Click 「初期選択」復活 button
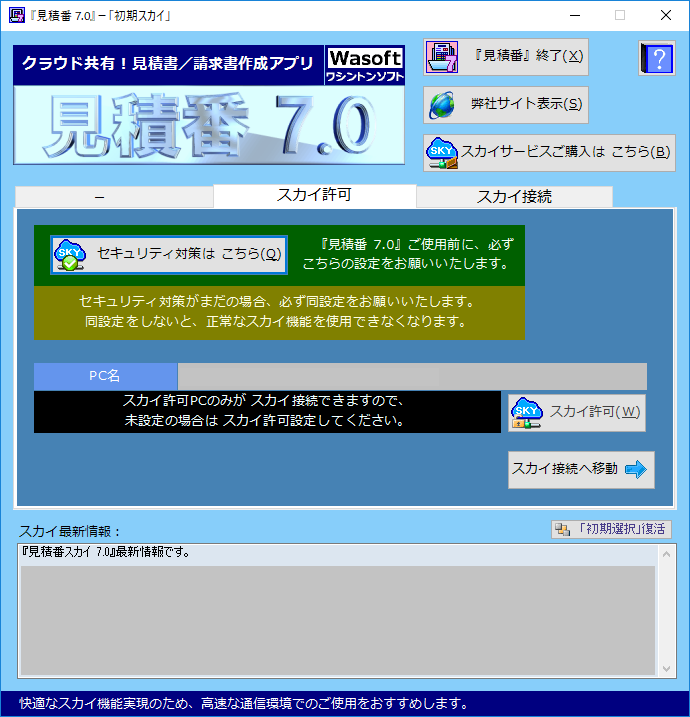 point(611,530)
